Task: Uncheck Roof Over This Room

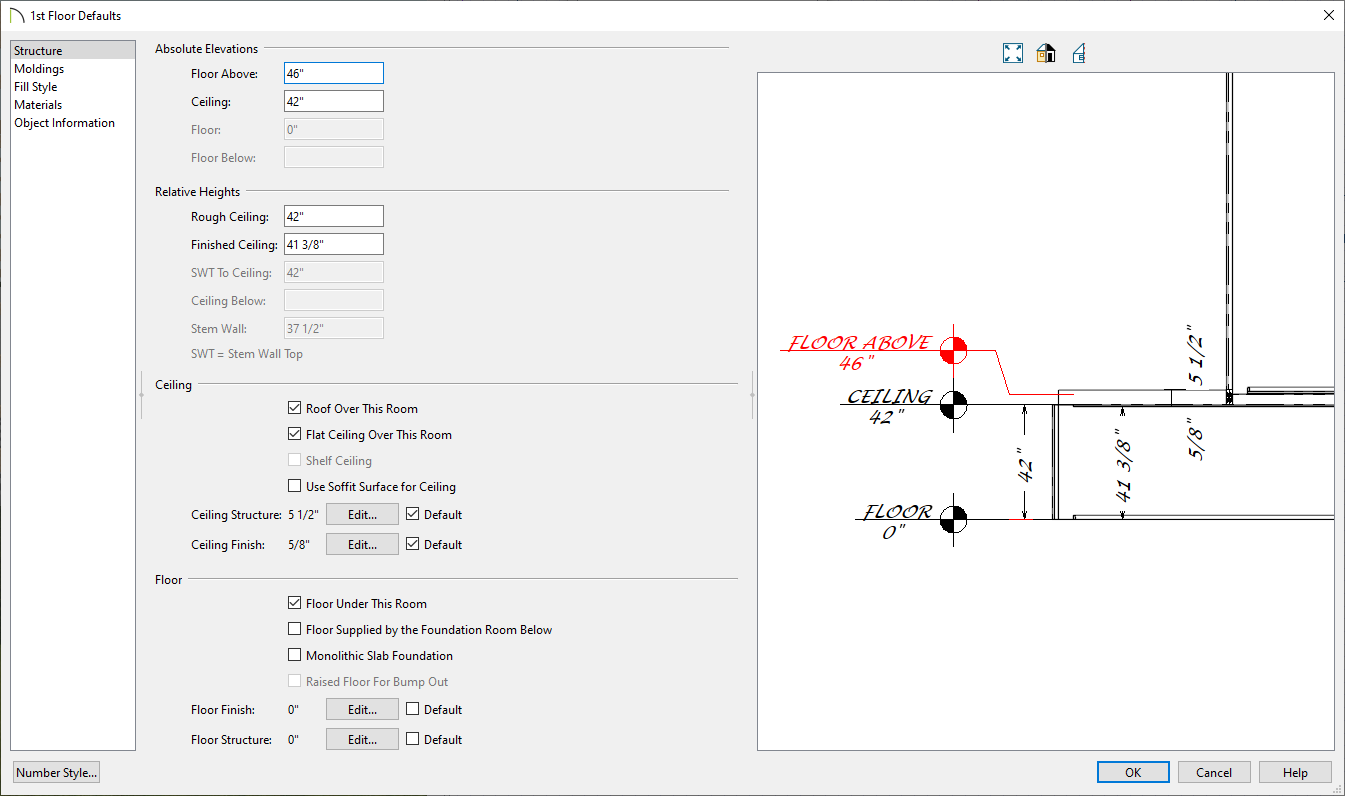Action: tap(294, 408)
